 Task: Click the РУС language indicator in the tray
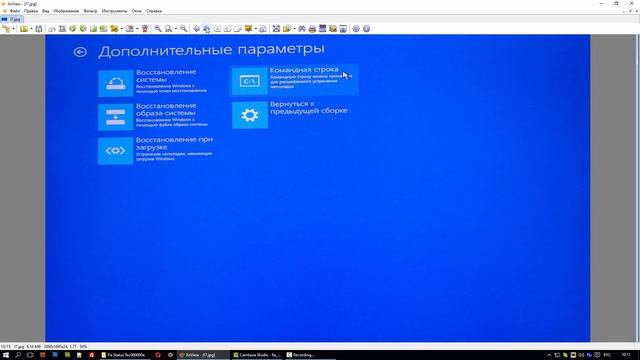point(607,355)
